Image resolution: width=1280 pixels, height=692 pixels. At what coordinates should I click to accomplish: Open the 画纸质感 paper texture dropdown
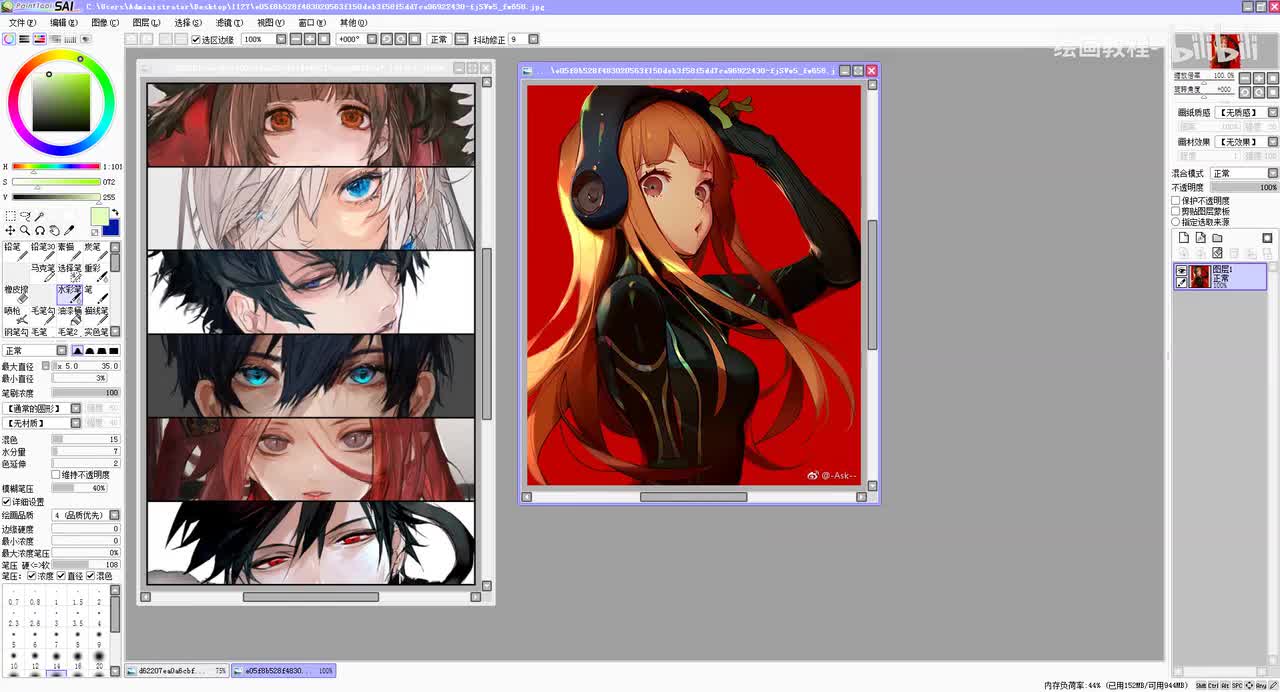point(1273,113)
